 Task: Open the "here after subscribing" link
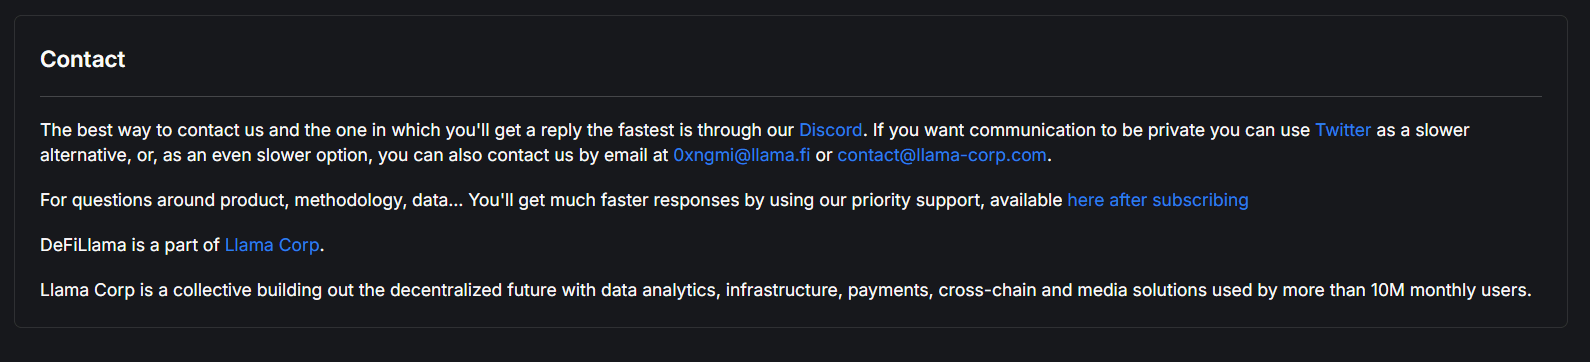click(x=1158, y=200)
